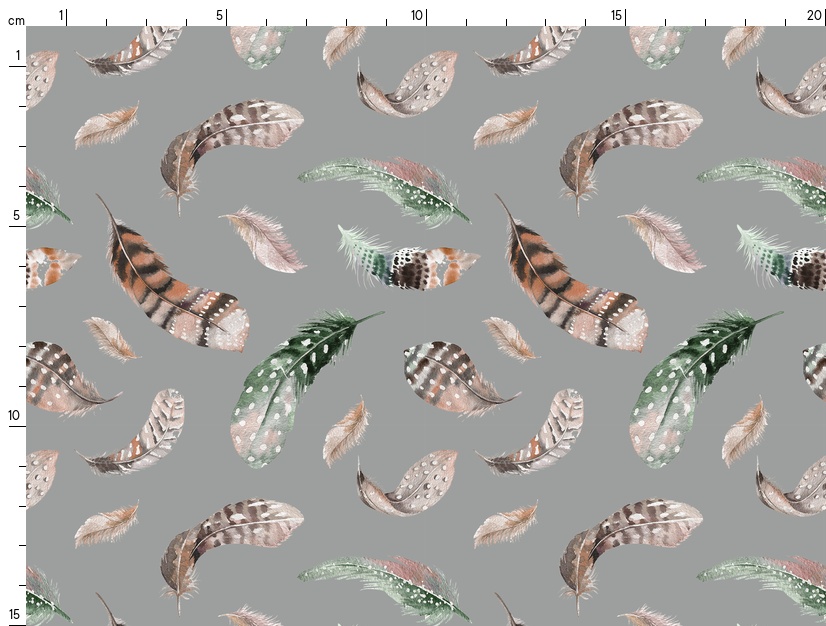The image size is (826, 626).
Task: Click the 5 mark on the left ruler
Action: point(15,216)
